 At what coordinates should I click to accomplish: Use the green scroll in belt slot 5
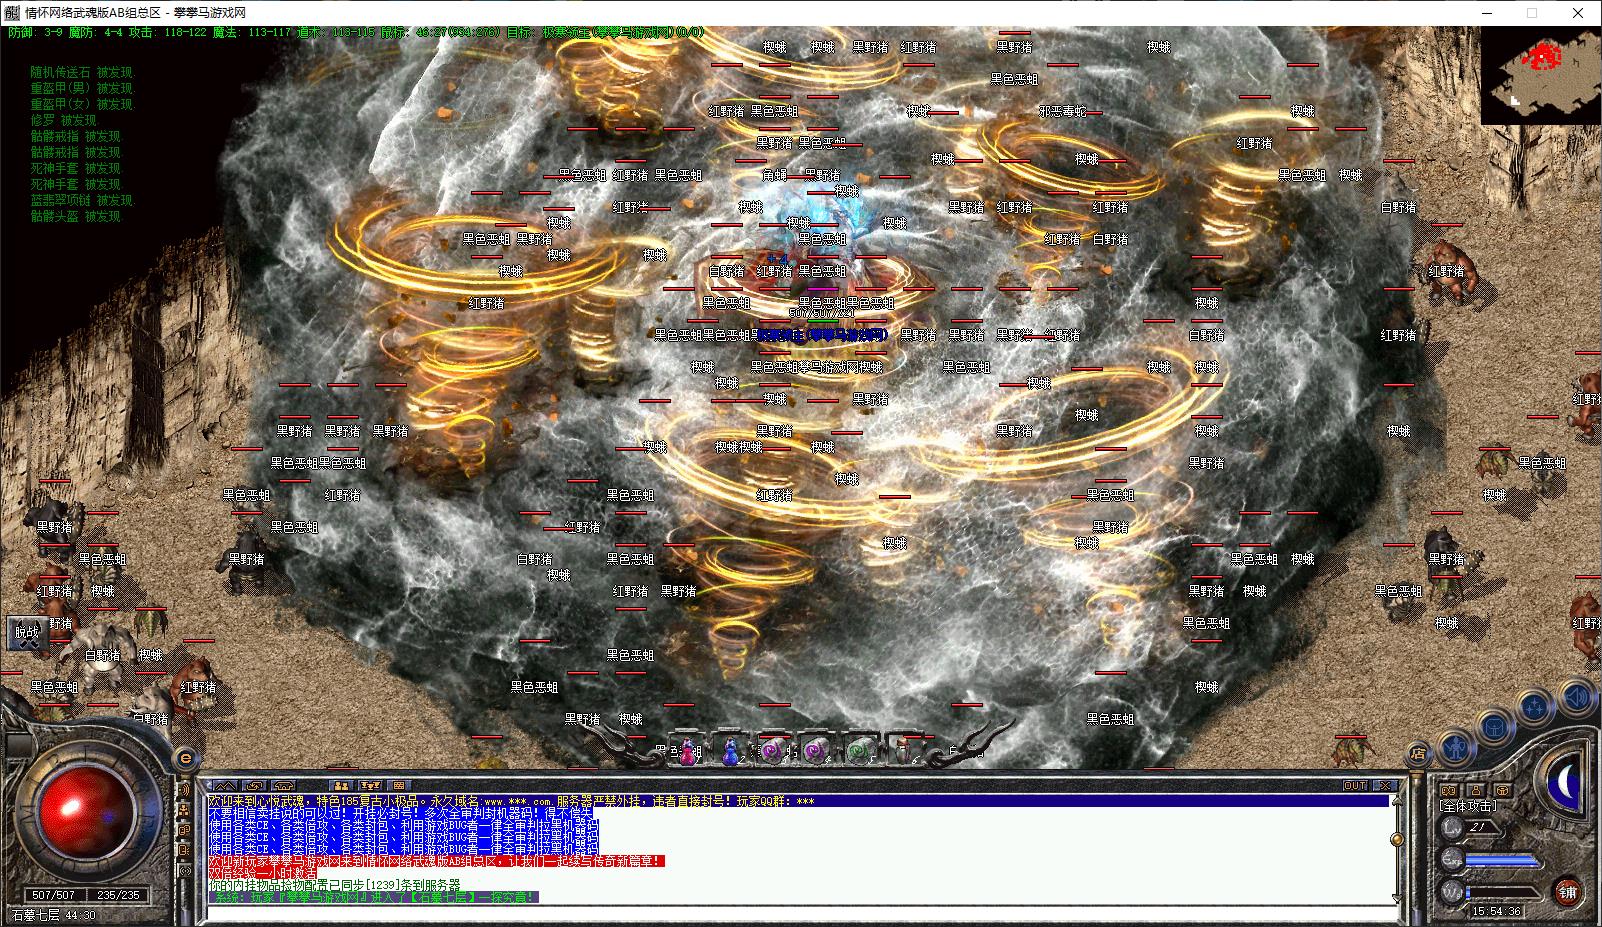click(859, 750)
